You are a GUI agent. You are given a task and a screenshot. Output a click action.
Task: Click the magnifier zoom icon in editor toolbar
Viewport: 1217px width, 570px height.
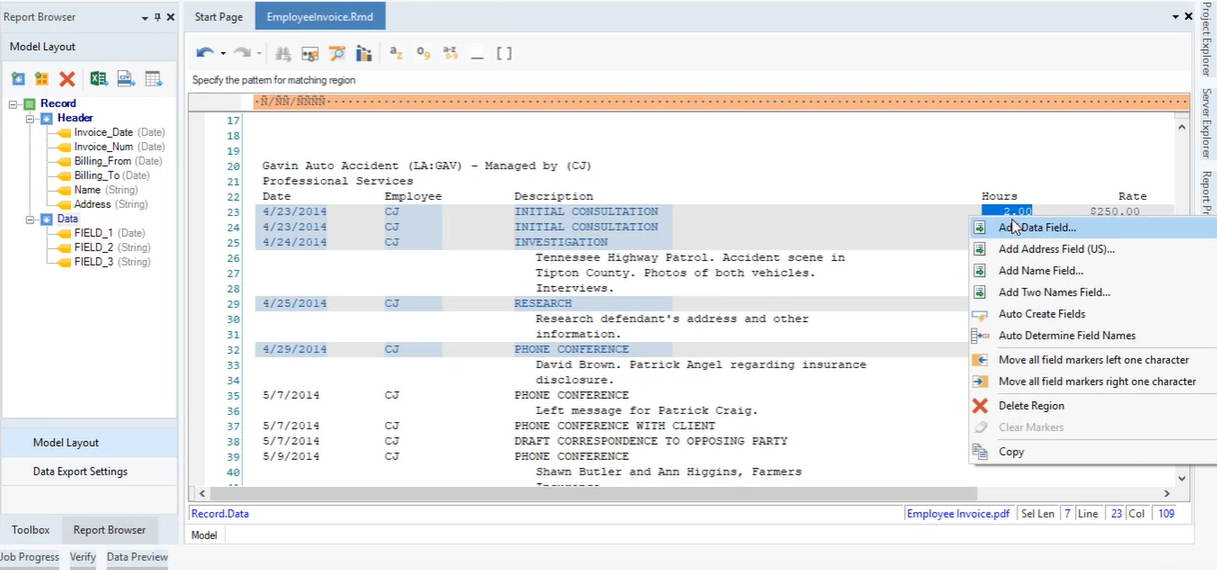coord(337,54)
